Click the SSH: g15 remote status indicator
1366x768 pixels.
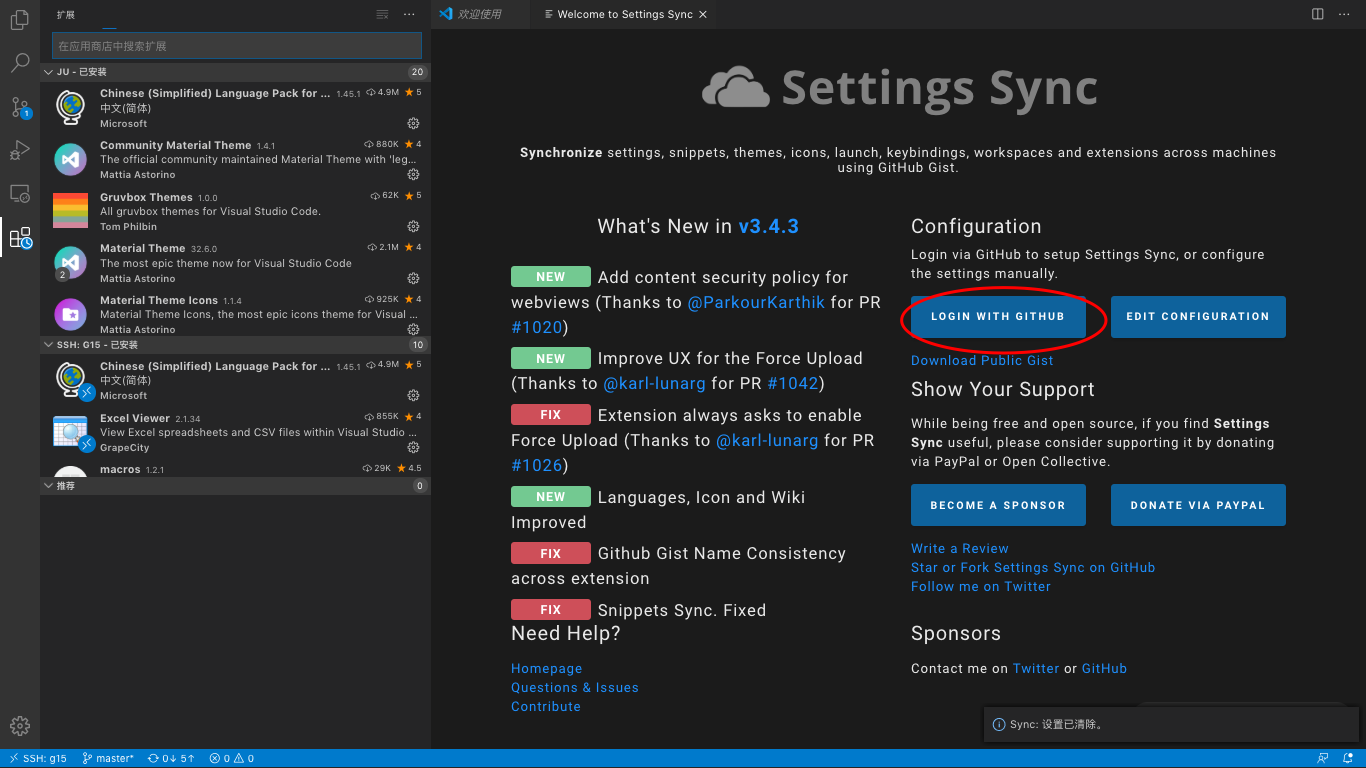39,758
